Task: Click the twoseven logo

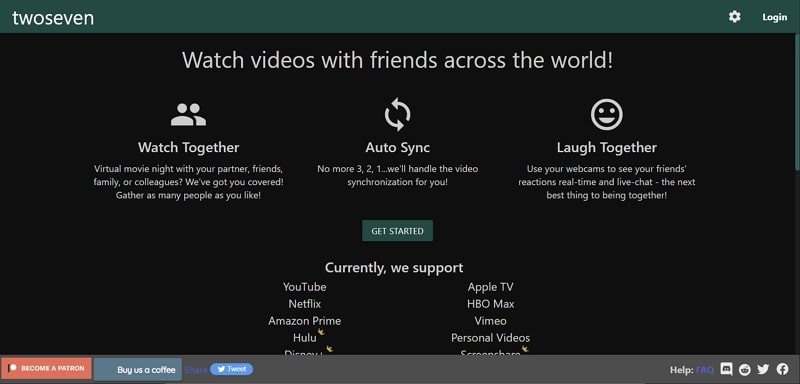Action: pos(53,17)
